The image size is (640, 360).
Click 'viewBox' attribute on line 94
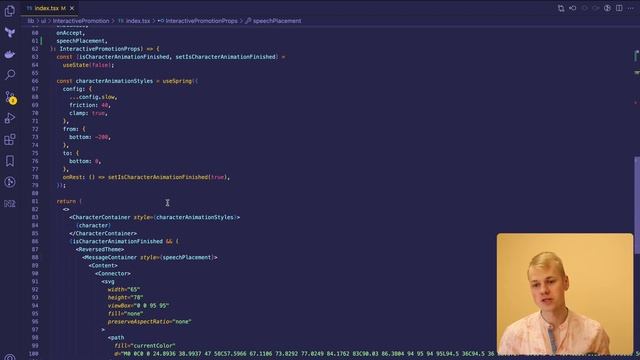click(x=119, y=306)
